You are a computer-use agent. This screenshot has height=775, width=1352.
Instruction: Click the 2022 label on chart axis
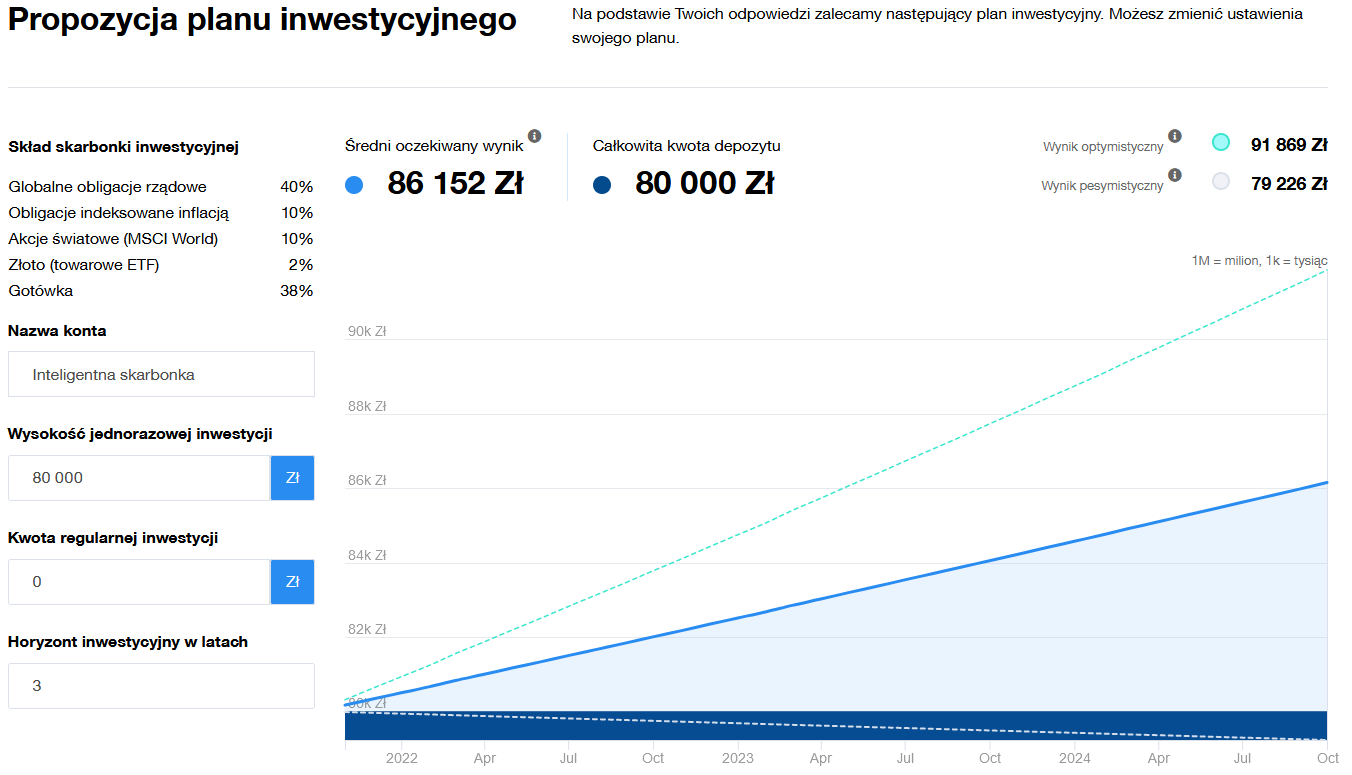coord(401,758)
